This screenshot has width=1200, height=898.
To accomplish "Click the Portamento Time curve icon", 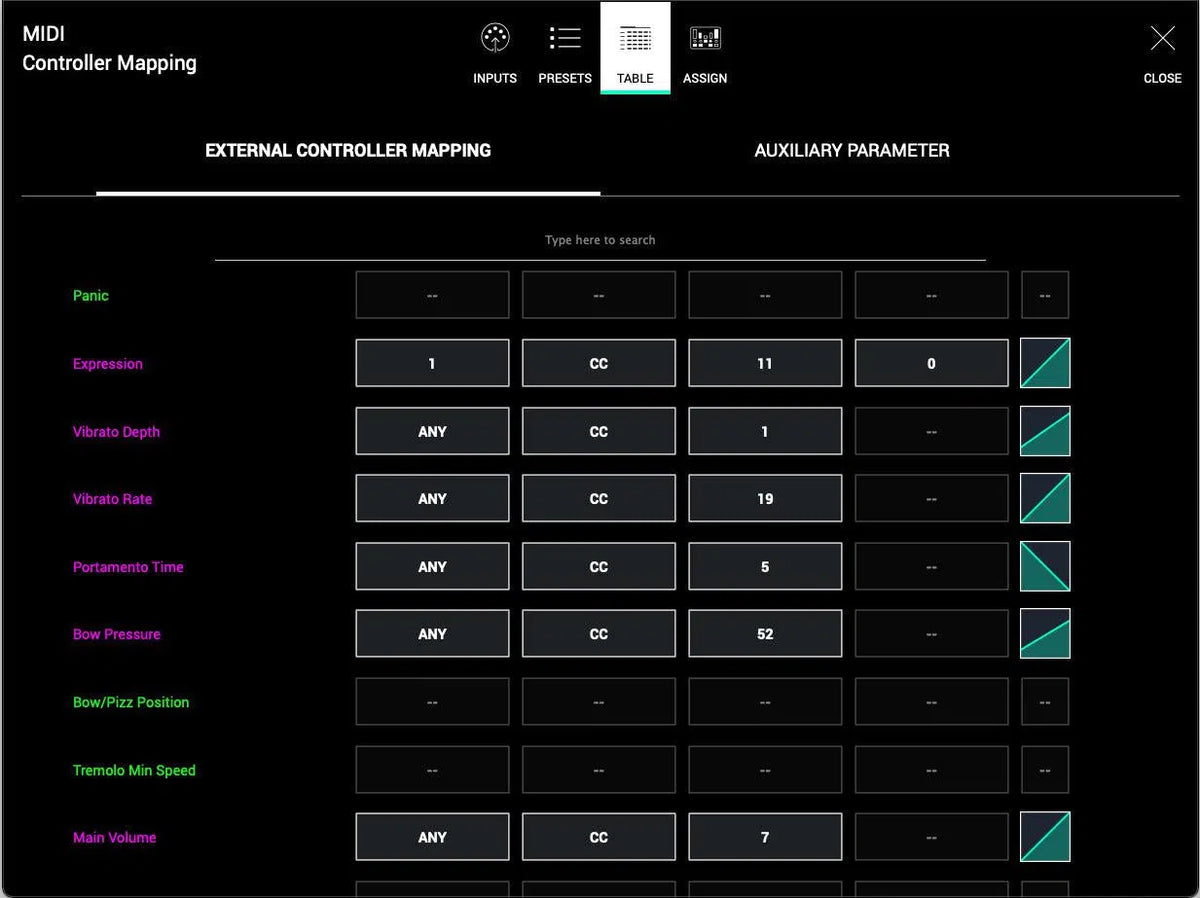I will (1045, 566).
